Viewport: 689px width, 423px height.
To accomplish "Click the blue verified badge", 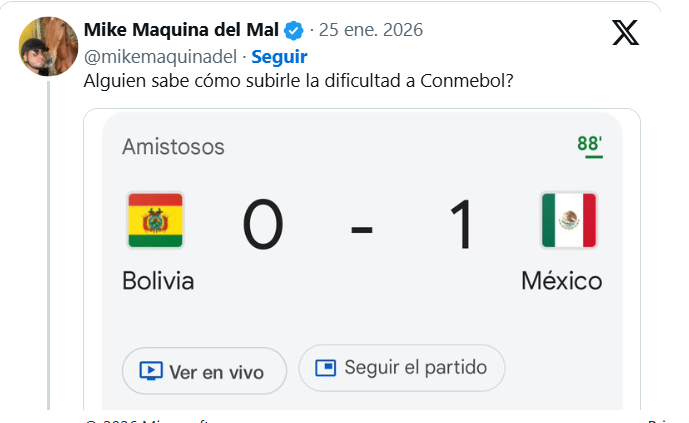I will [x=295, y=30].
